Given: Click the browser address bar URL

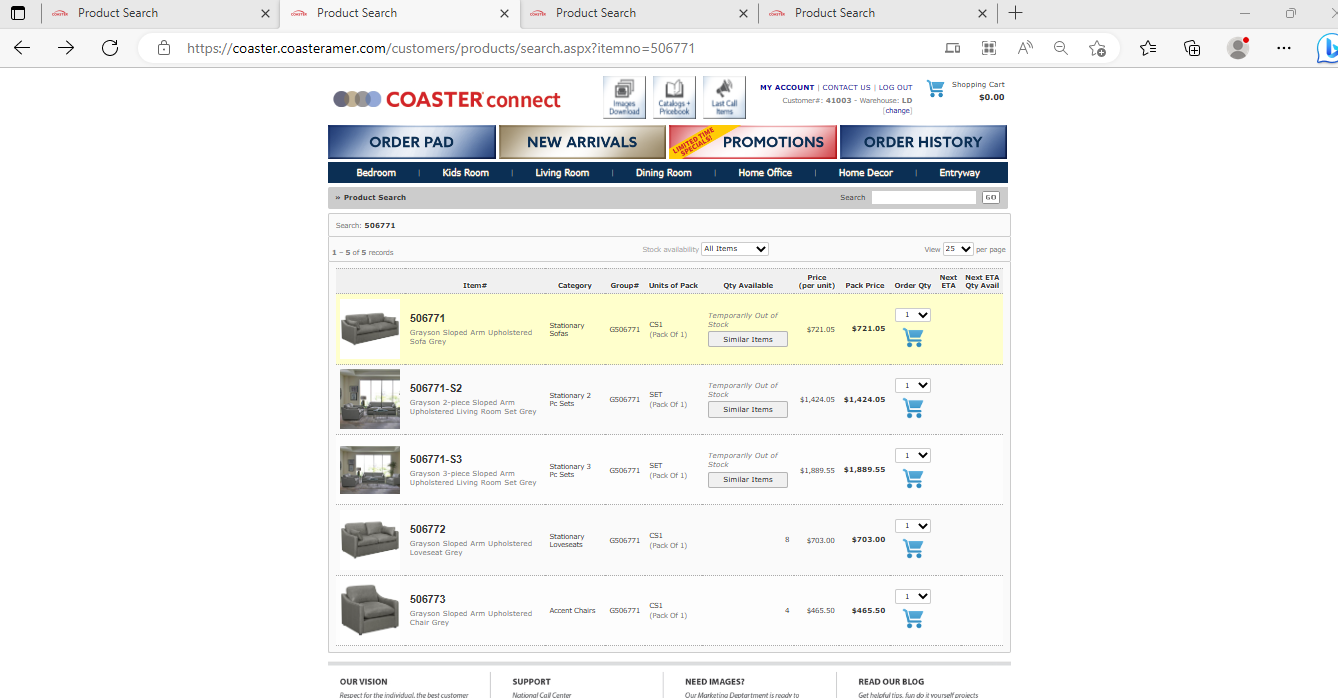Looking at the screenshot, I should coord(441,48).
